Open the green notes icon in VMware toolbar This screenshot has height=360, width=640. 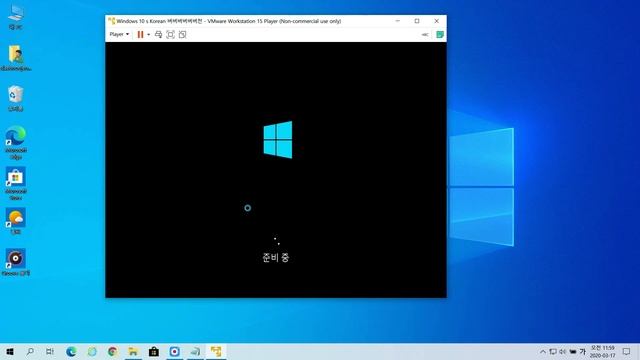440,35
